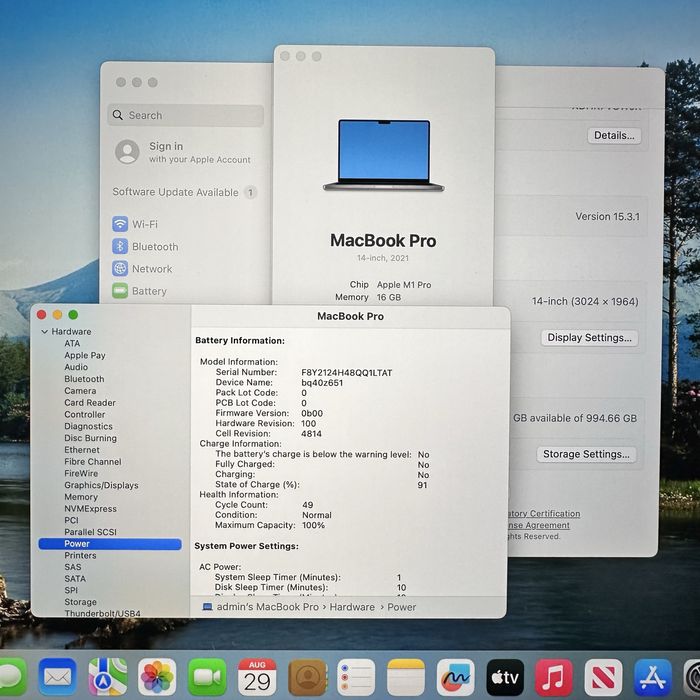
Task: Open the Mail app in Dock
Action: (x=57, y=677)
